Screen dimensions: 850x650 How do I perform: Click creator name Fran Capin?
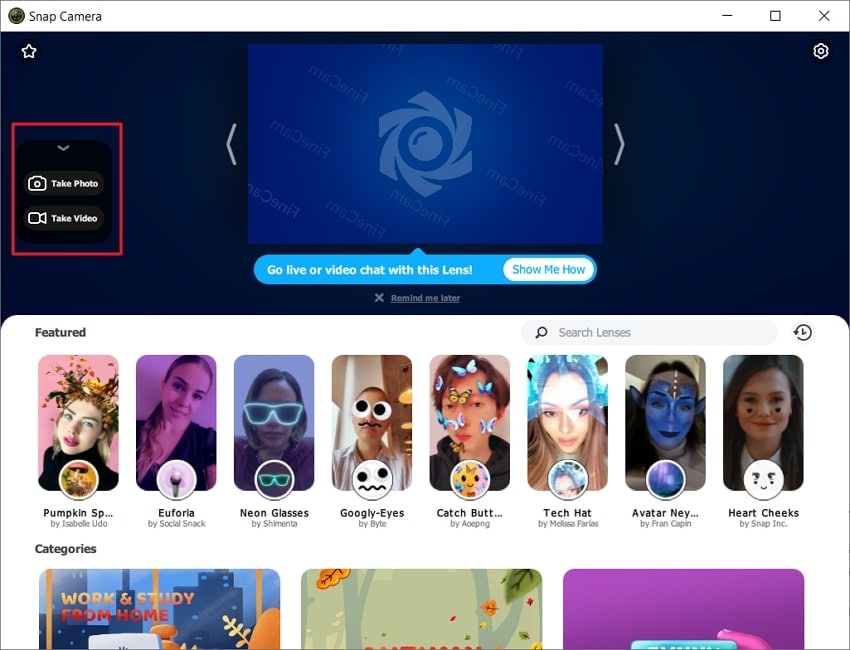click(671, 524)
